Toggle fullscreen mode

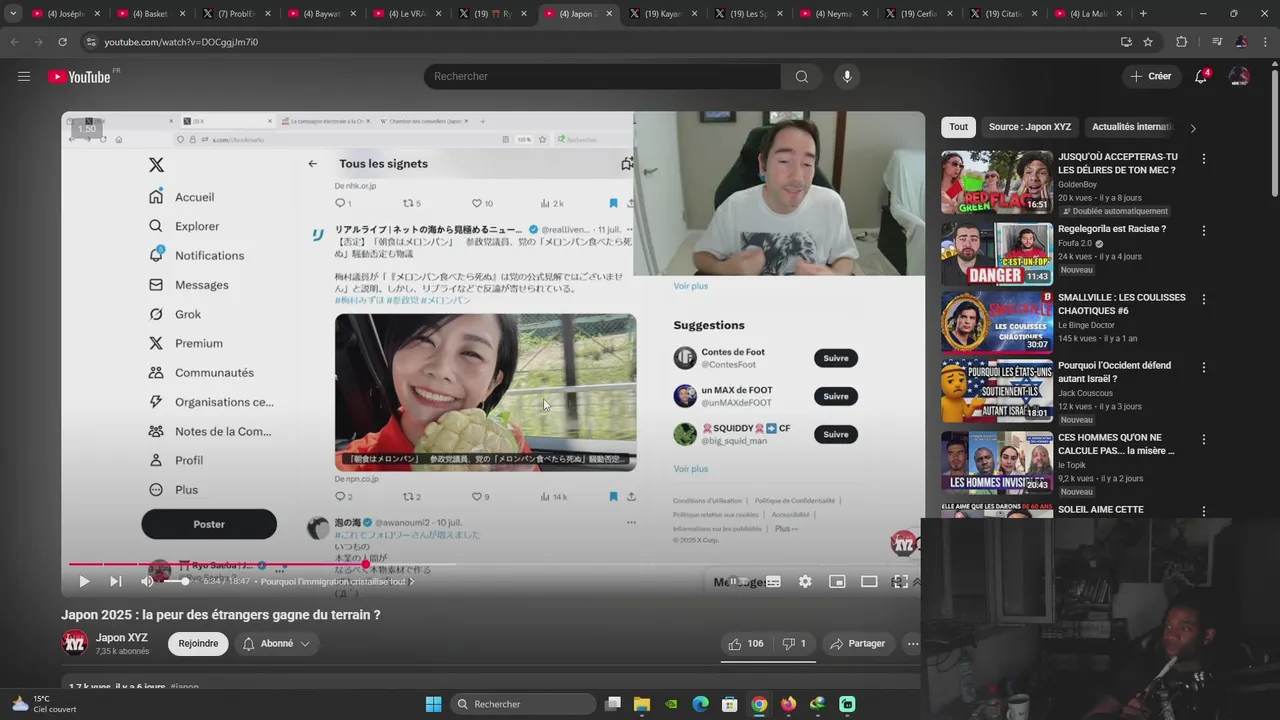(900, 581)
